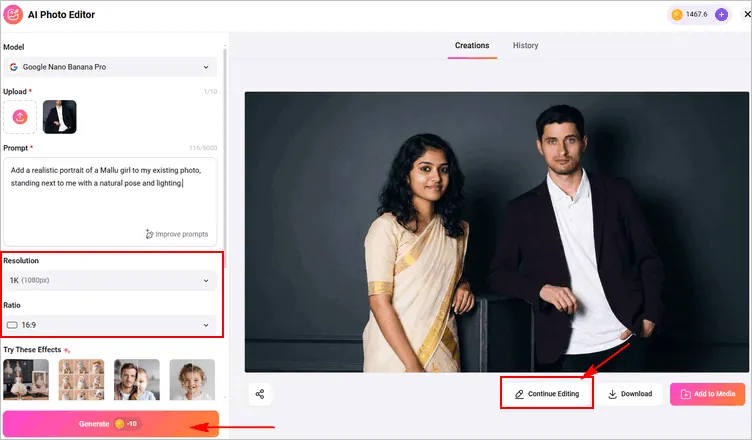752x440 pixels.
Task: Select the uploaded man portrait thumbnail
Action: 59,117
